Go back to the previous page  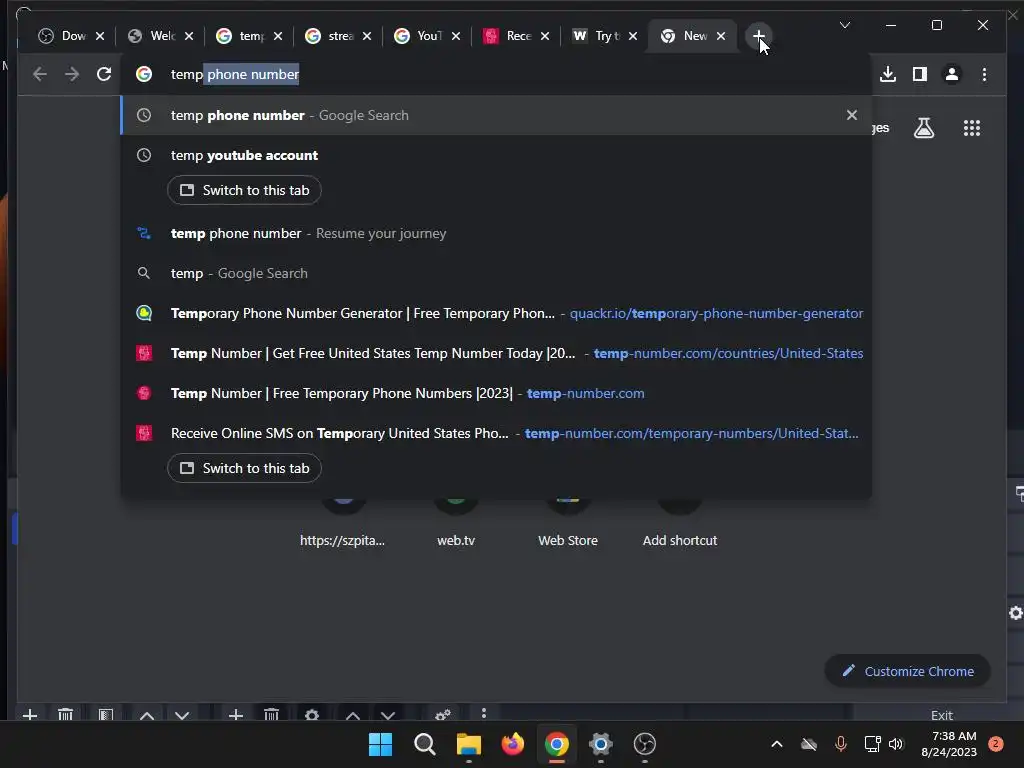[40, 74]
